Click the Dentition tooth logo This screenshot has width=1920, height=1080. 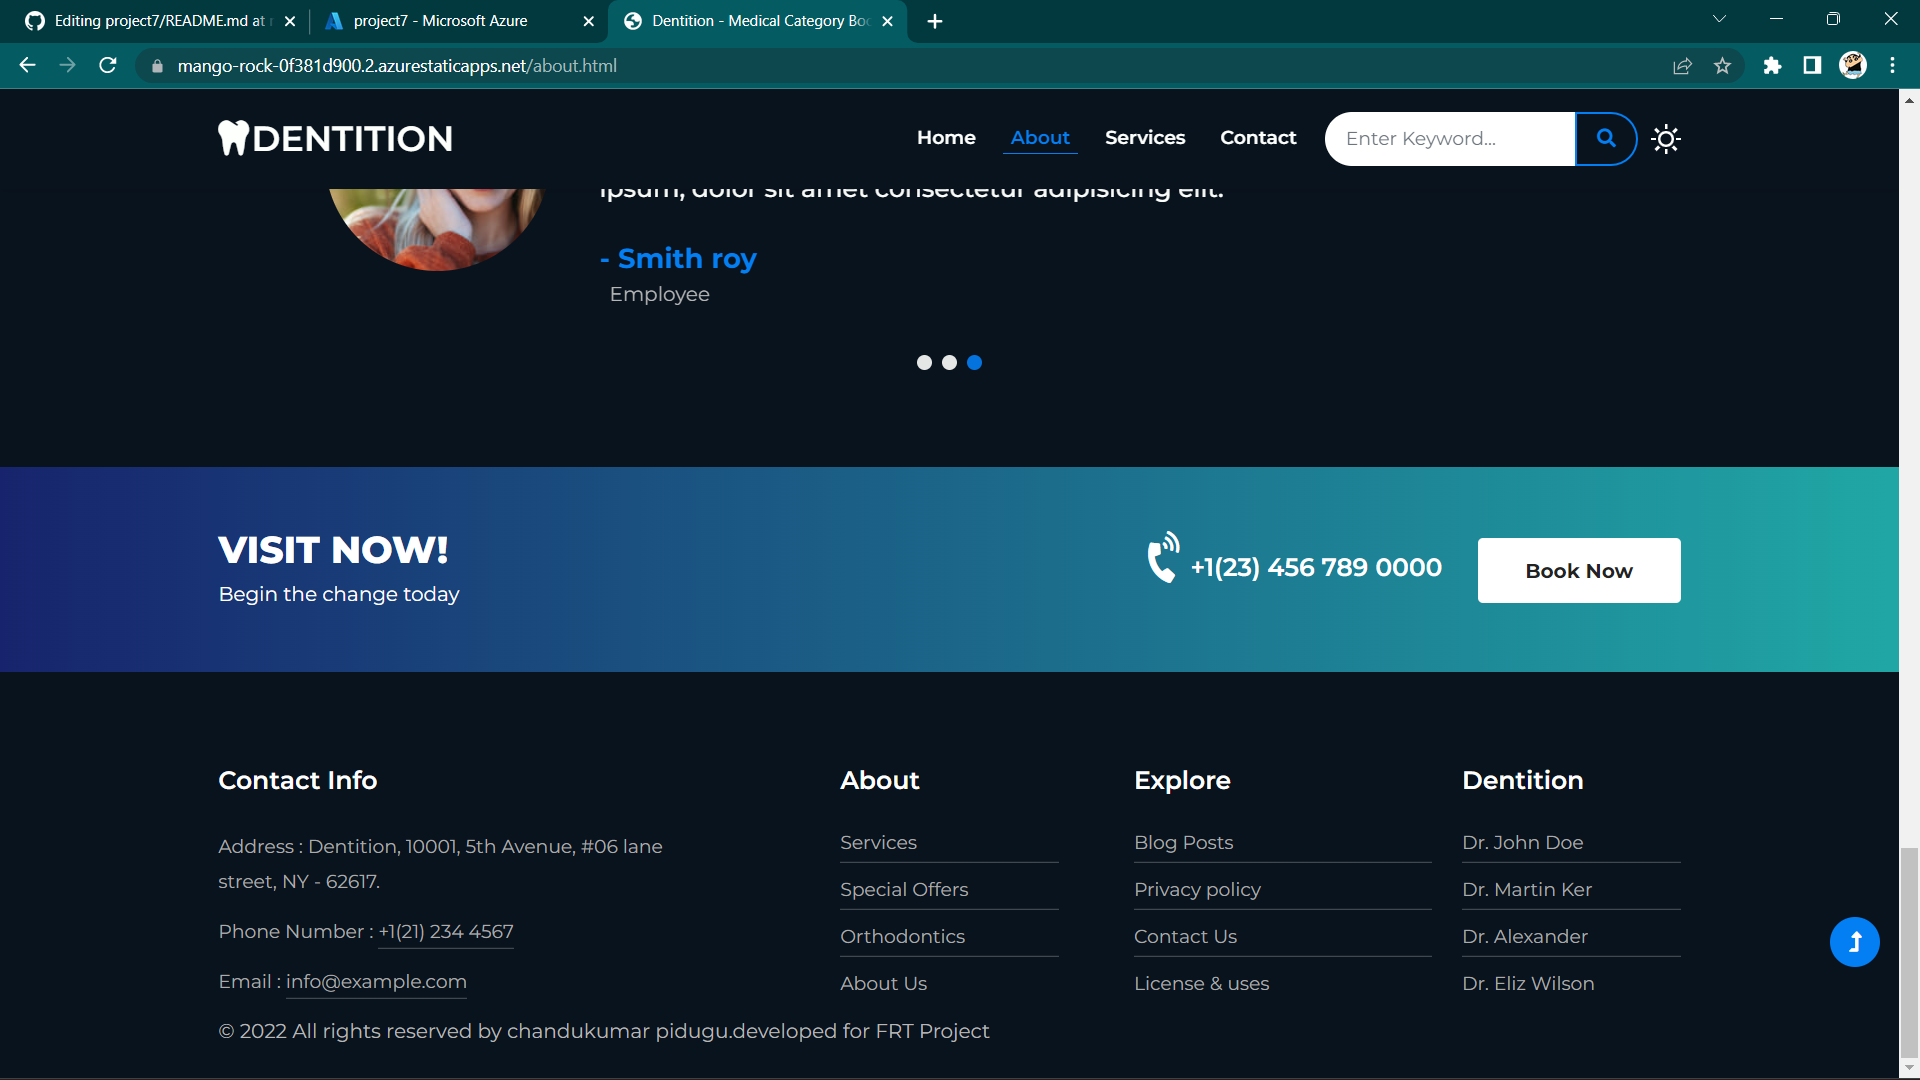click(234, 138)
